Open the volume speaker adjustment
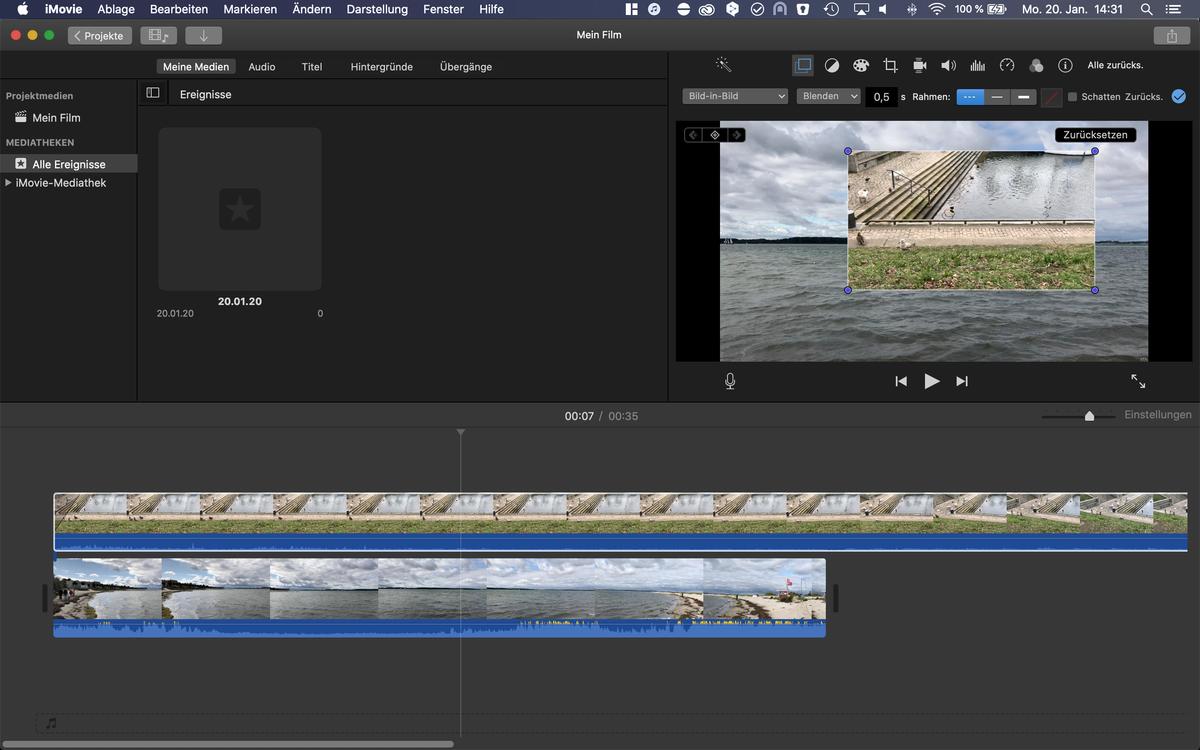This screenshot has height=750, width=1200. tap(948, 65)
